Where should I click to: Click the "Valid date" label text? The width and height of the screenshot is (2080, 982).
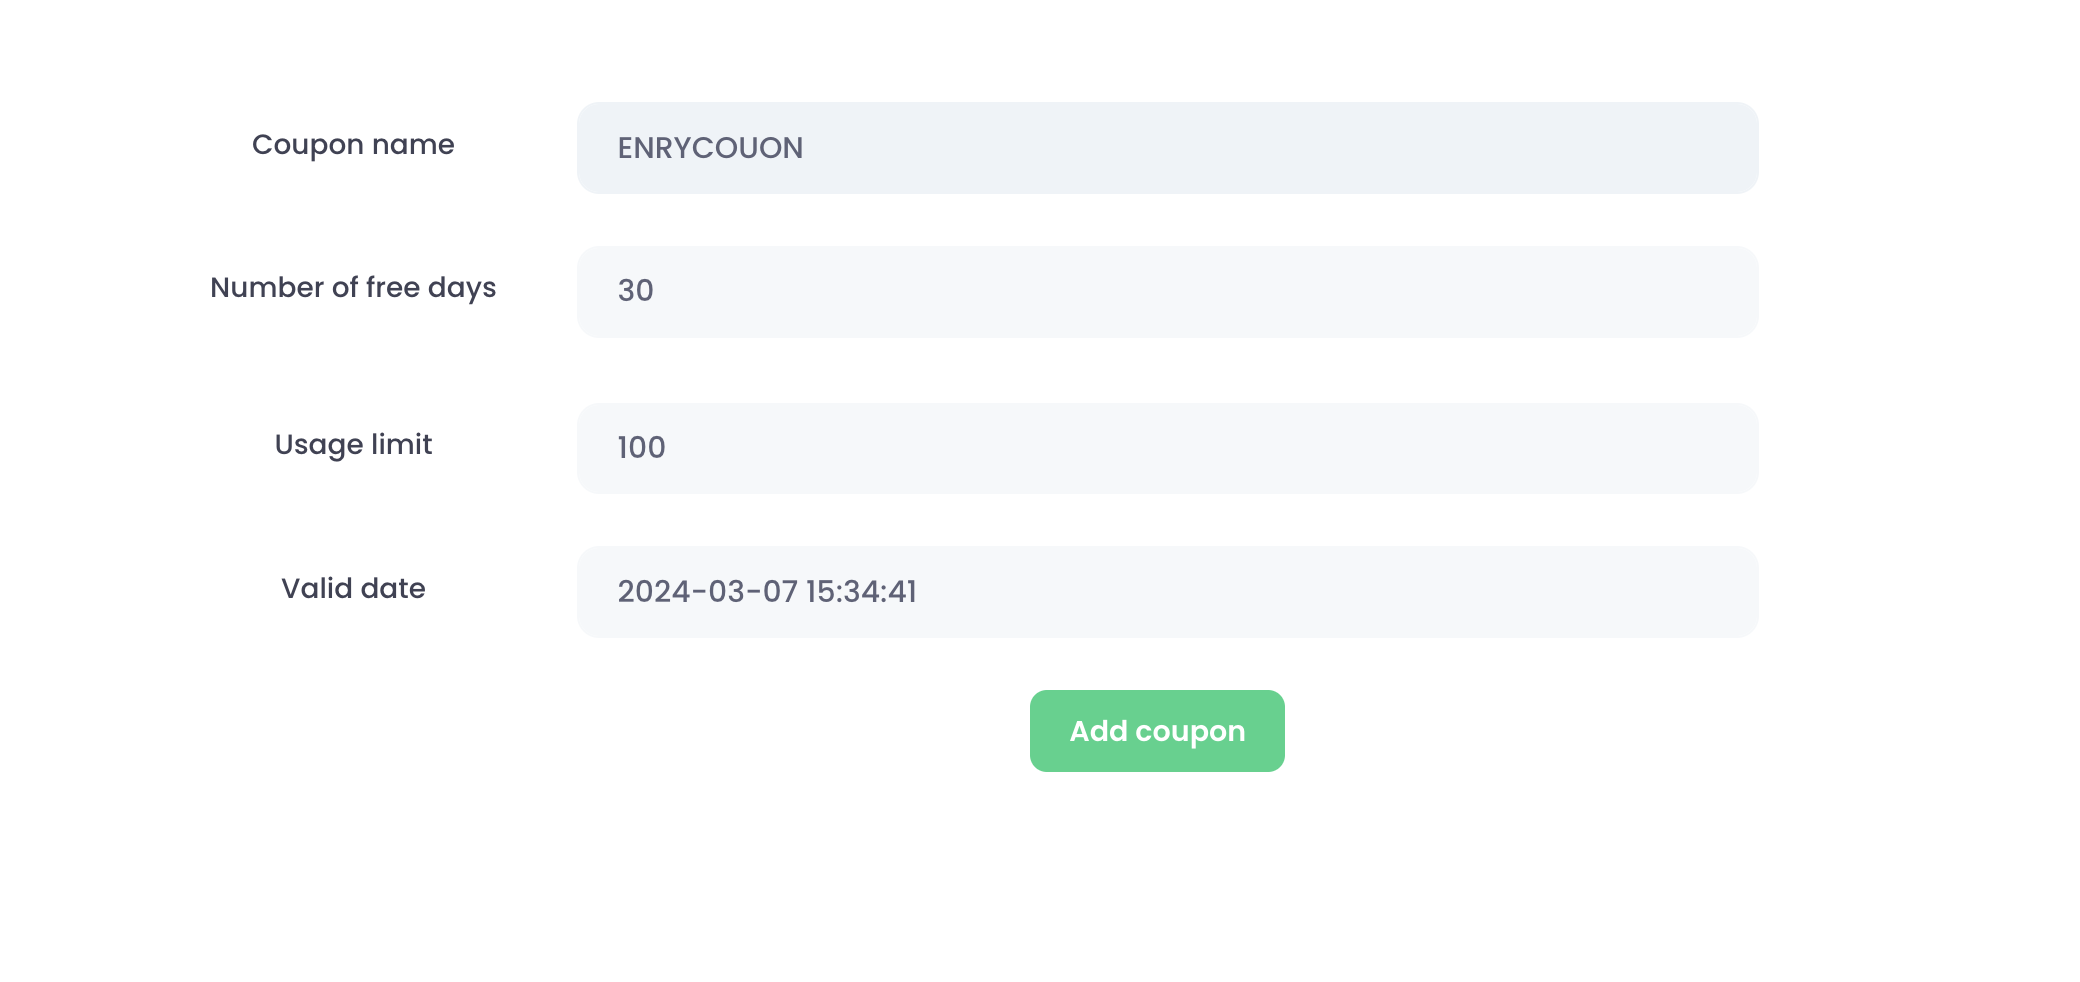pyautogui.click(x=353, y=588)
